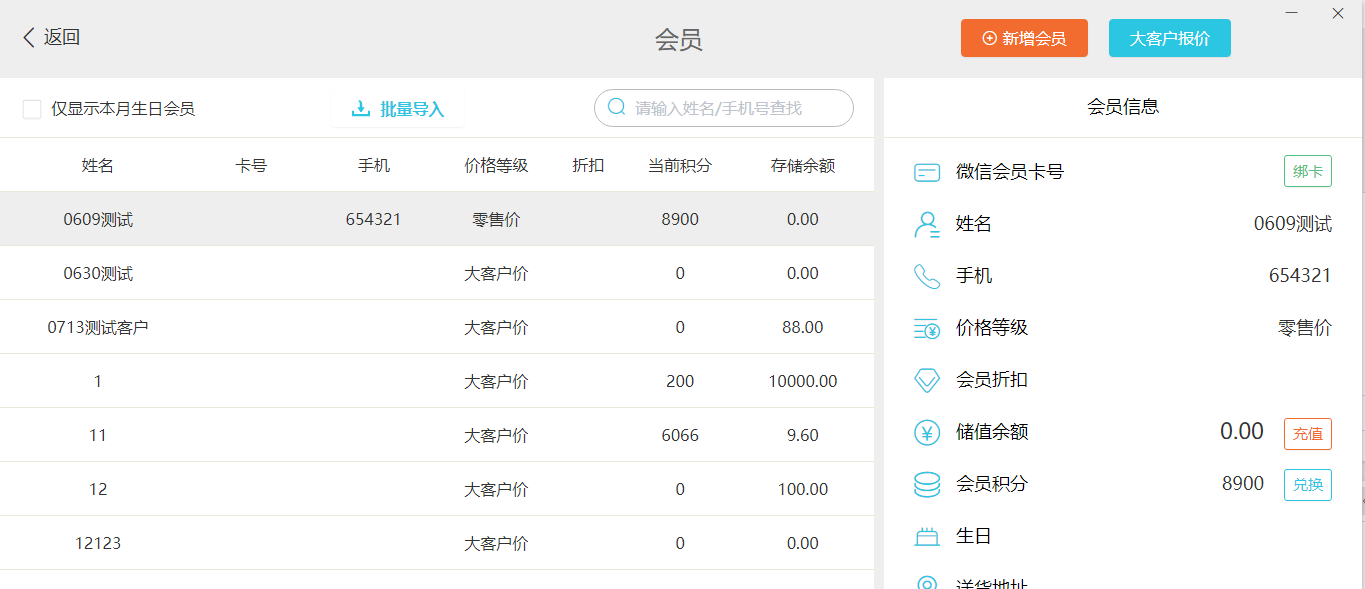1365x589 pixels.
Task: Open the 大客户报价 button
Action: click(x=1169, y=38)
